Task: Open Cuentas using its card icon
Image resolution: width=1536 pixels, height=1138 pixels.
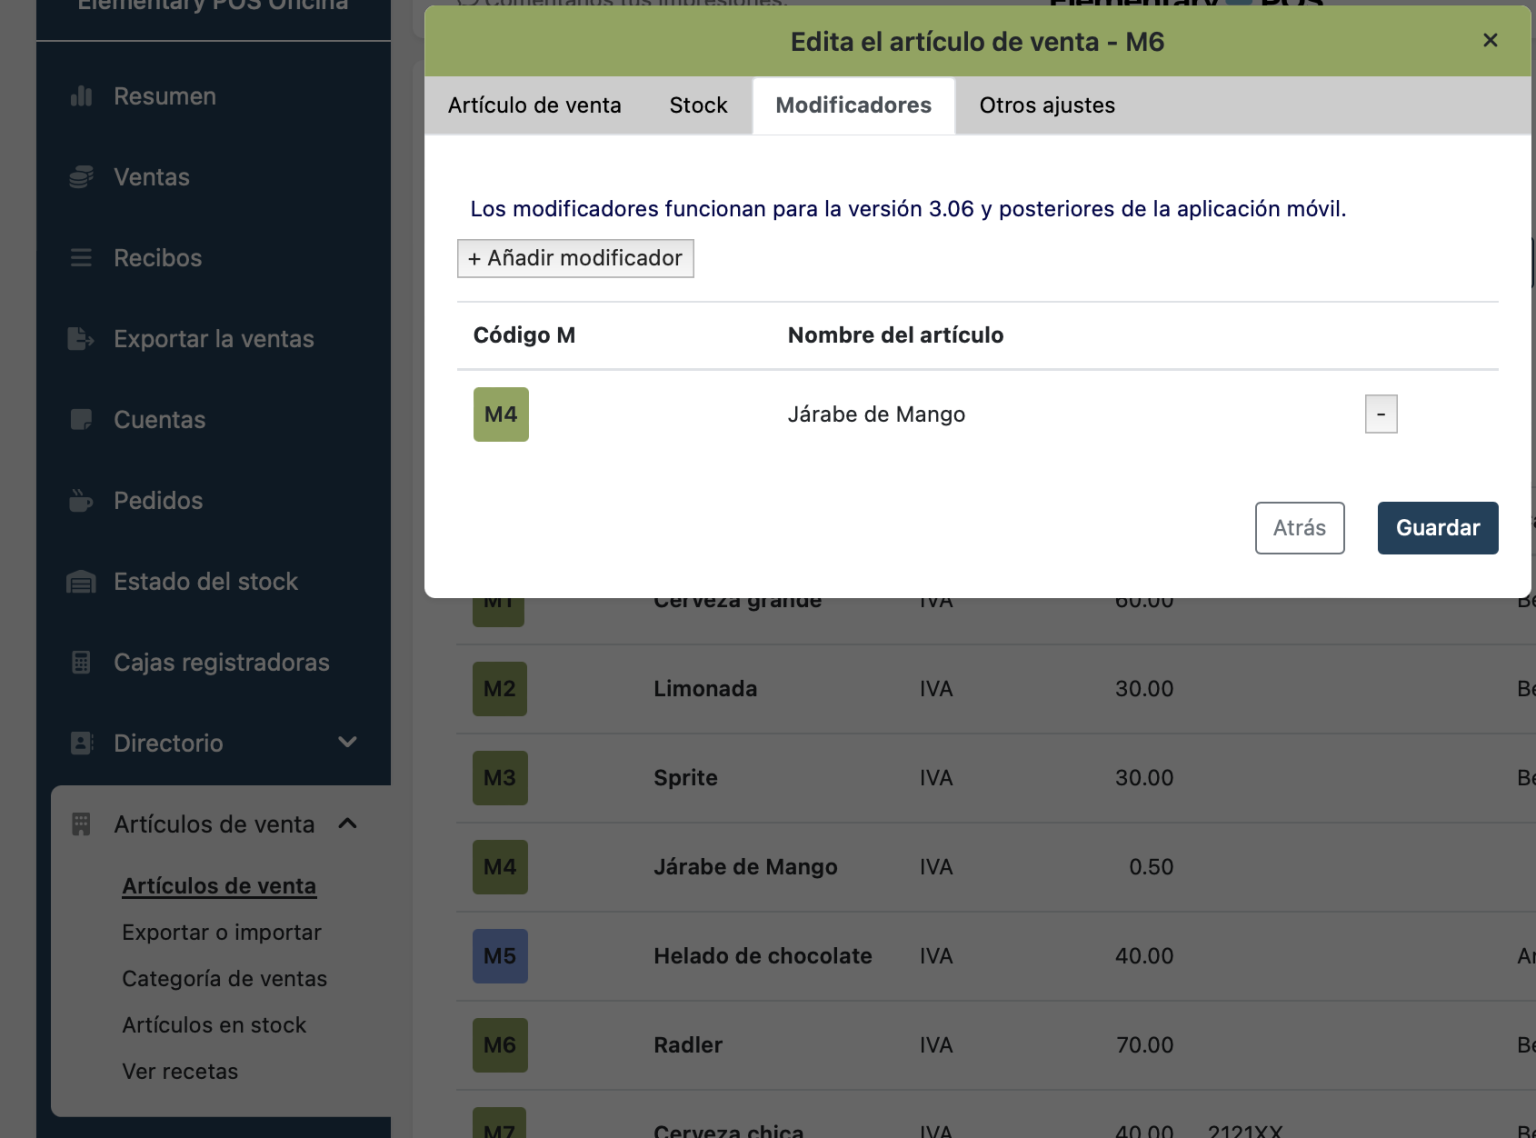Action: 80,419
